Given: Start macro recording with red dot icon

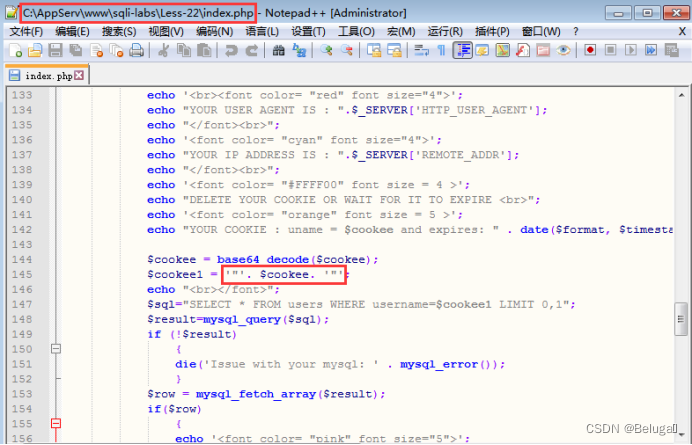Looking at the screenshot, I should (x=591, y=50).
